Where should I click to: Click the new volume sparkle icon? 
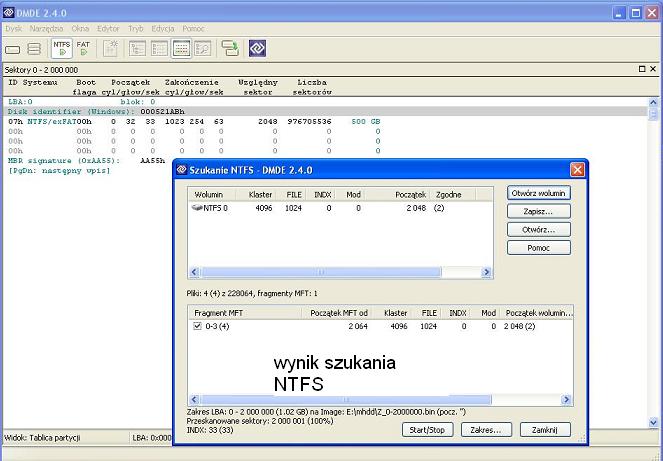pyautogui.click(x=111, y=49)
